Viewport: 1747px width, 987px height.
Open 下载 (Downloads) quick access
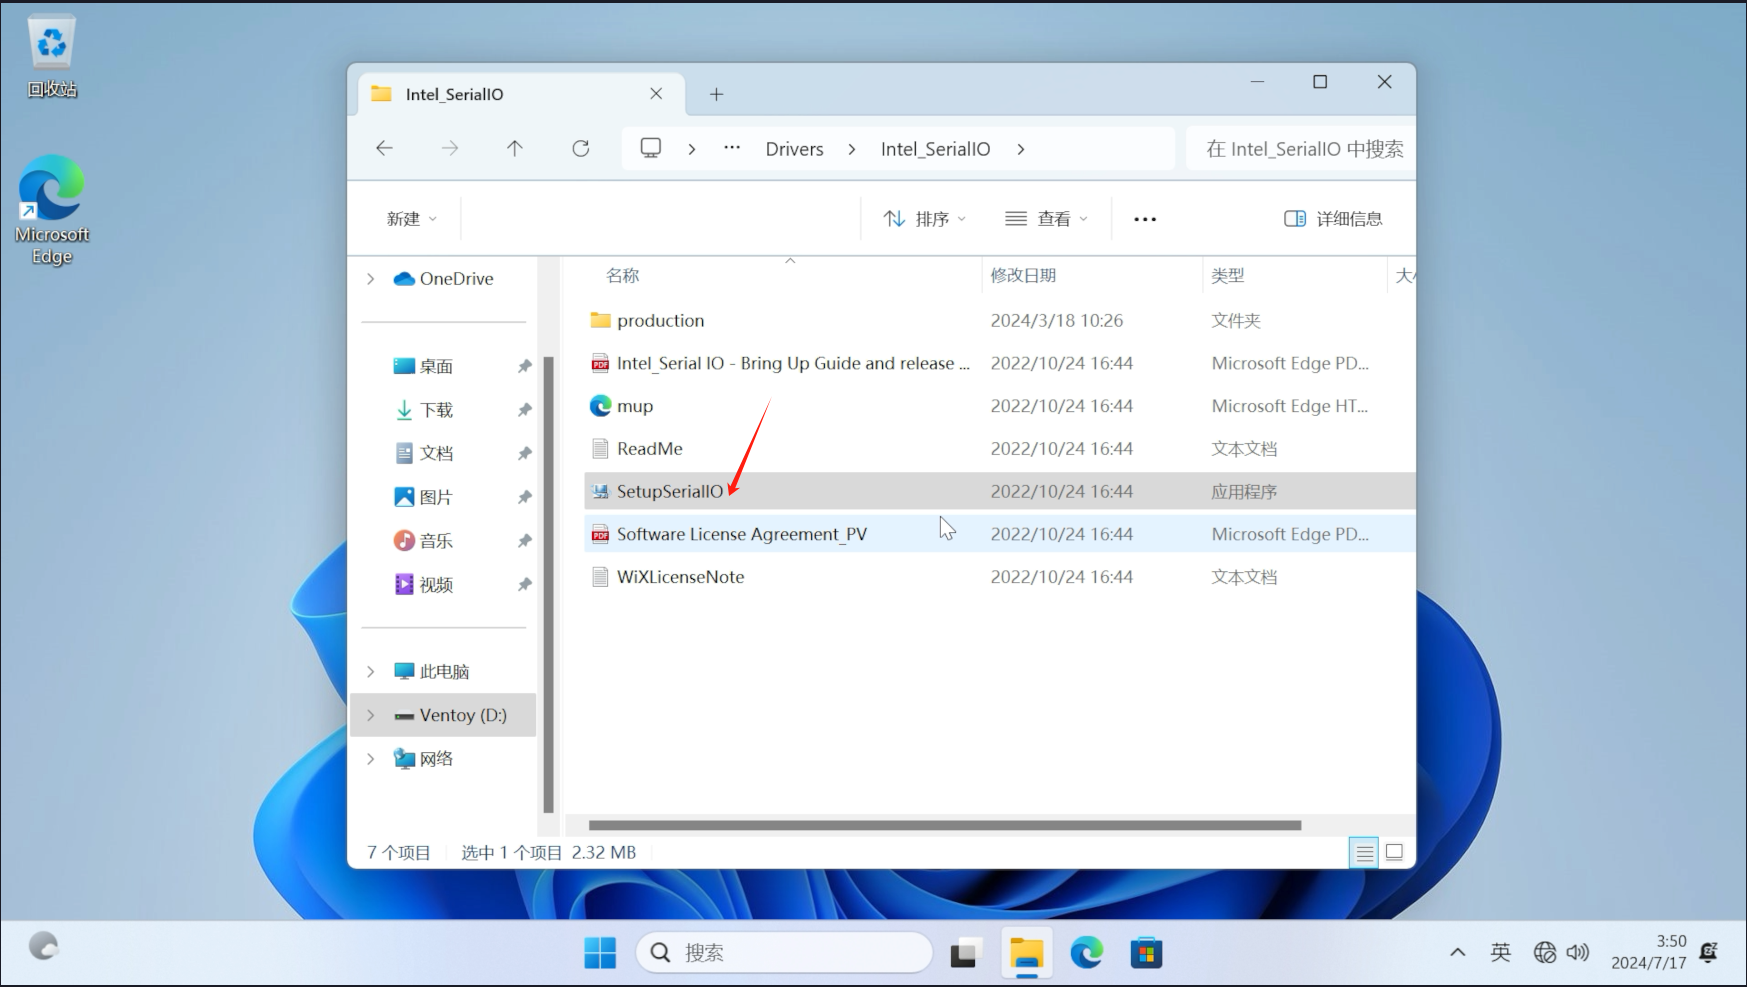(424, 410)
